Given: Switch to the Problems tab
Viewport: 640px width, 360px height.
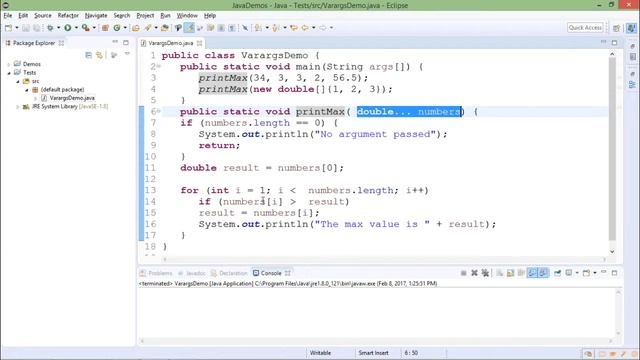Looking at the screenshot, I should [x=156, y=273].
